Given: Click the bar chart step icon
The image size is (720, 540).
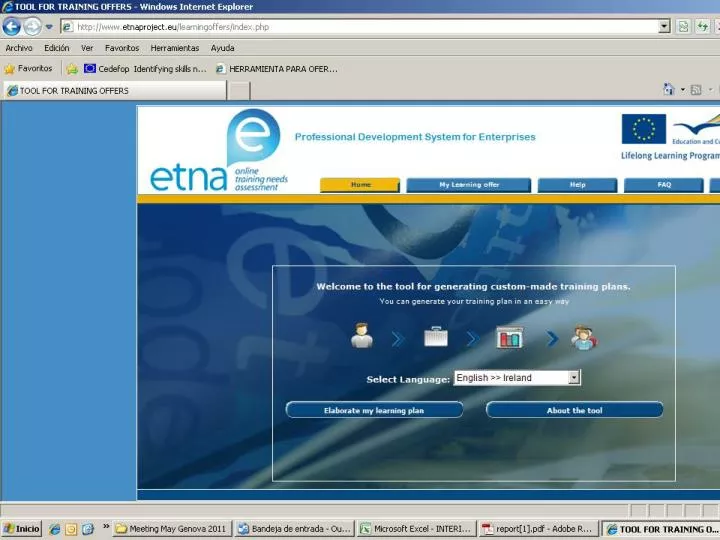Looking at the screenshot, I should click(x=509, y=338).
